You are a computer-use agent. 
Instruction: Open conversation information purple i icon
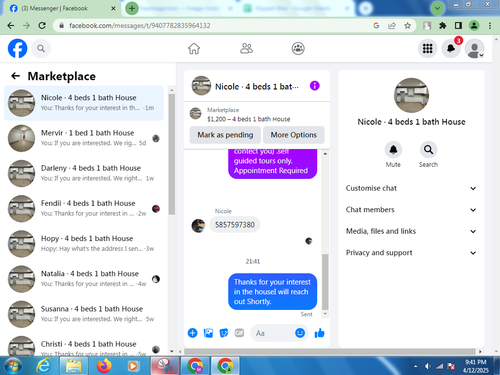pyautogui.click(x=315, y=86)
